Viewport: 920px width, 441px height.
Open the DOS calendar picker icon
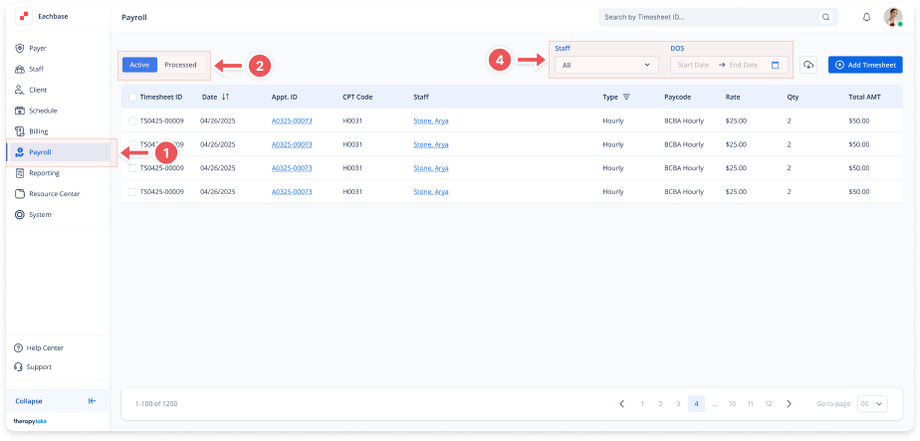[x=775, y=65]
